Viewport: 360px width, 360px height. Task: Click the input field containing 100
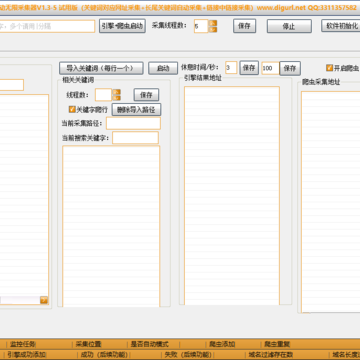(270, 68)
